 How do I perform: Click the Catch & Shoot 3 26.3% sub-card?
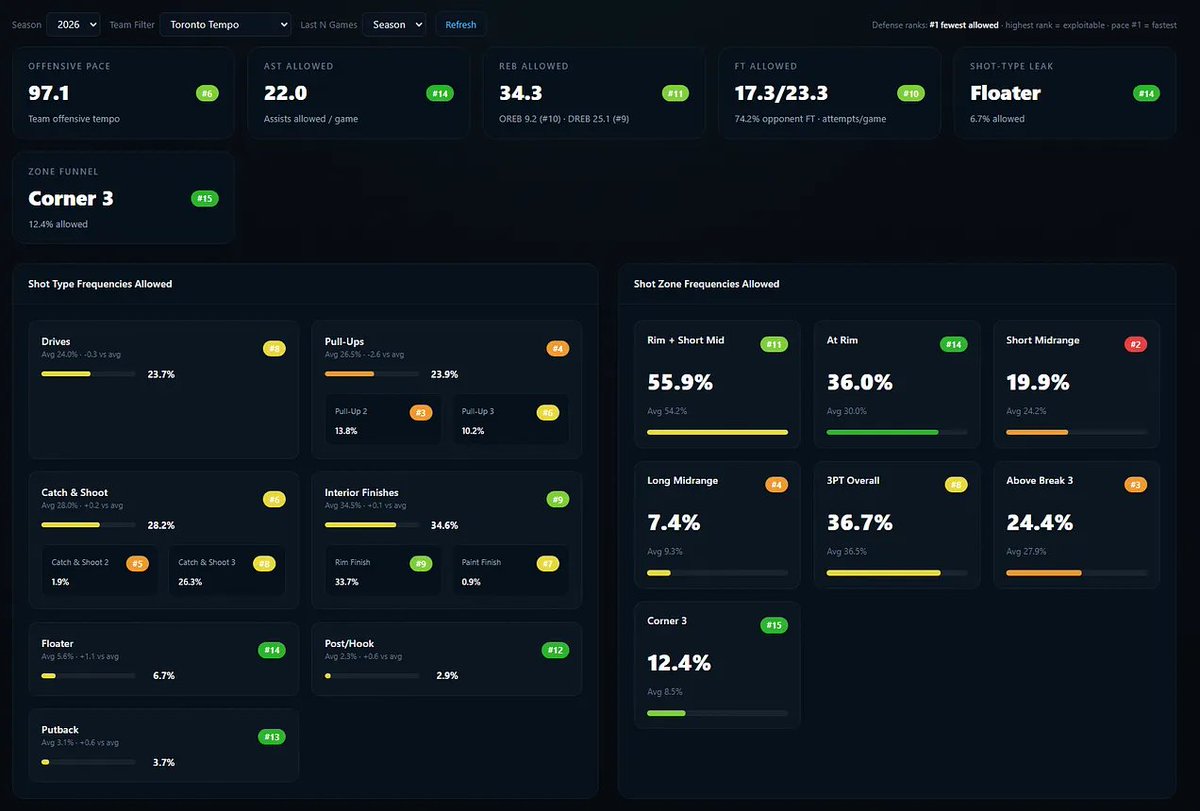coord(226,571)
